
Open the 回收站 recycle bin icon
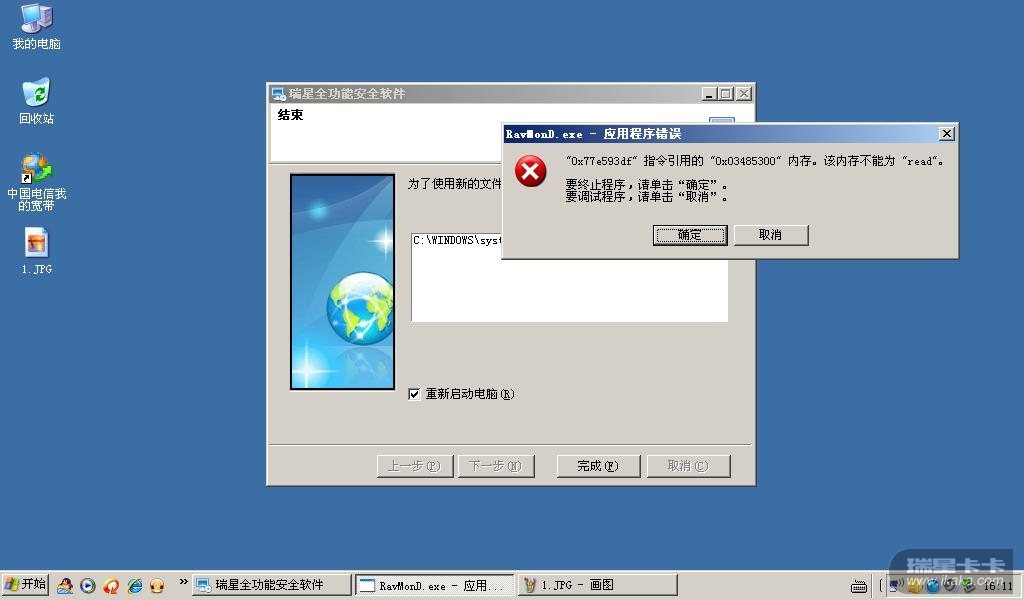37,101
